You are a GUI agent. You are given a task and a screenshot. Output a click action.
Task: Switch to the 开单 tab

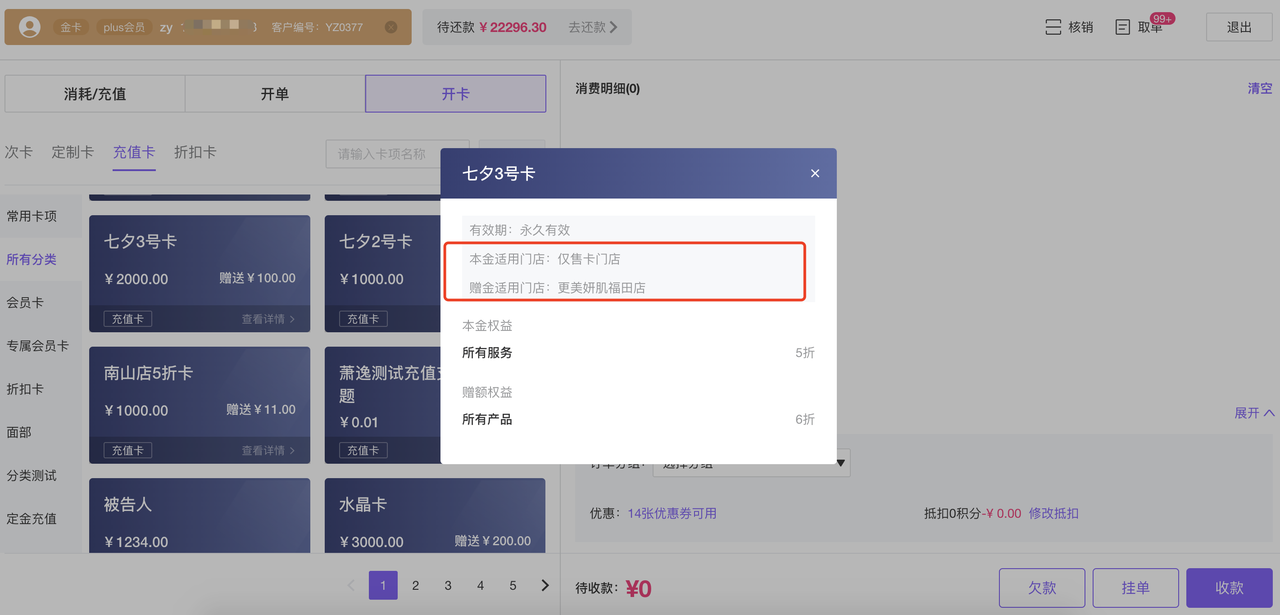point(275,94)
